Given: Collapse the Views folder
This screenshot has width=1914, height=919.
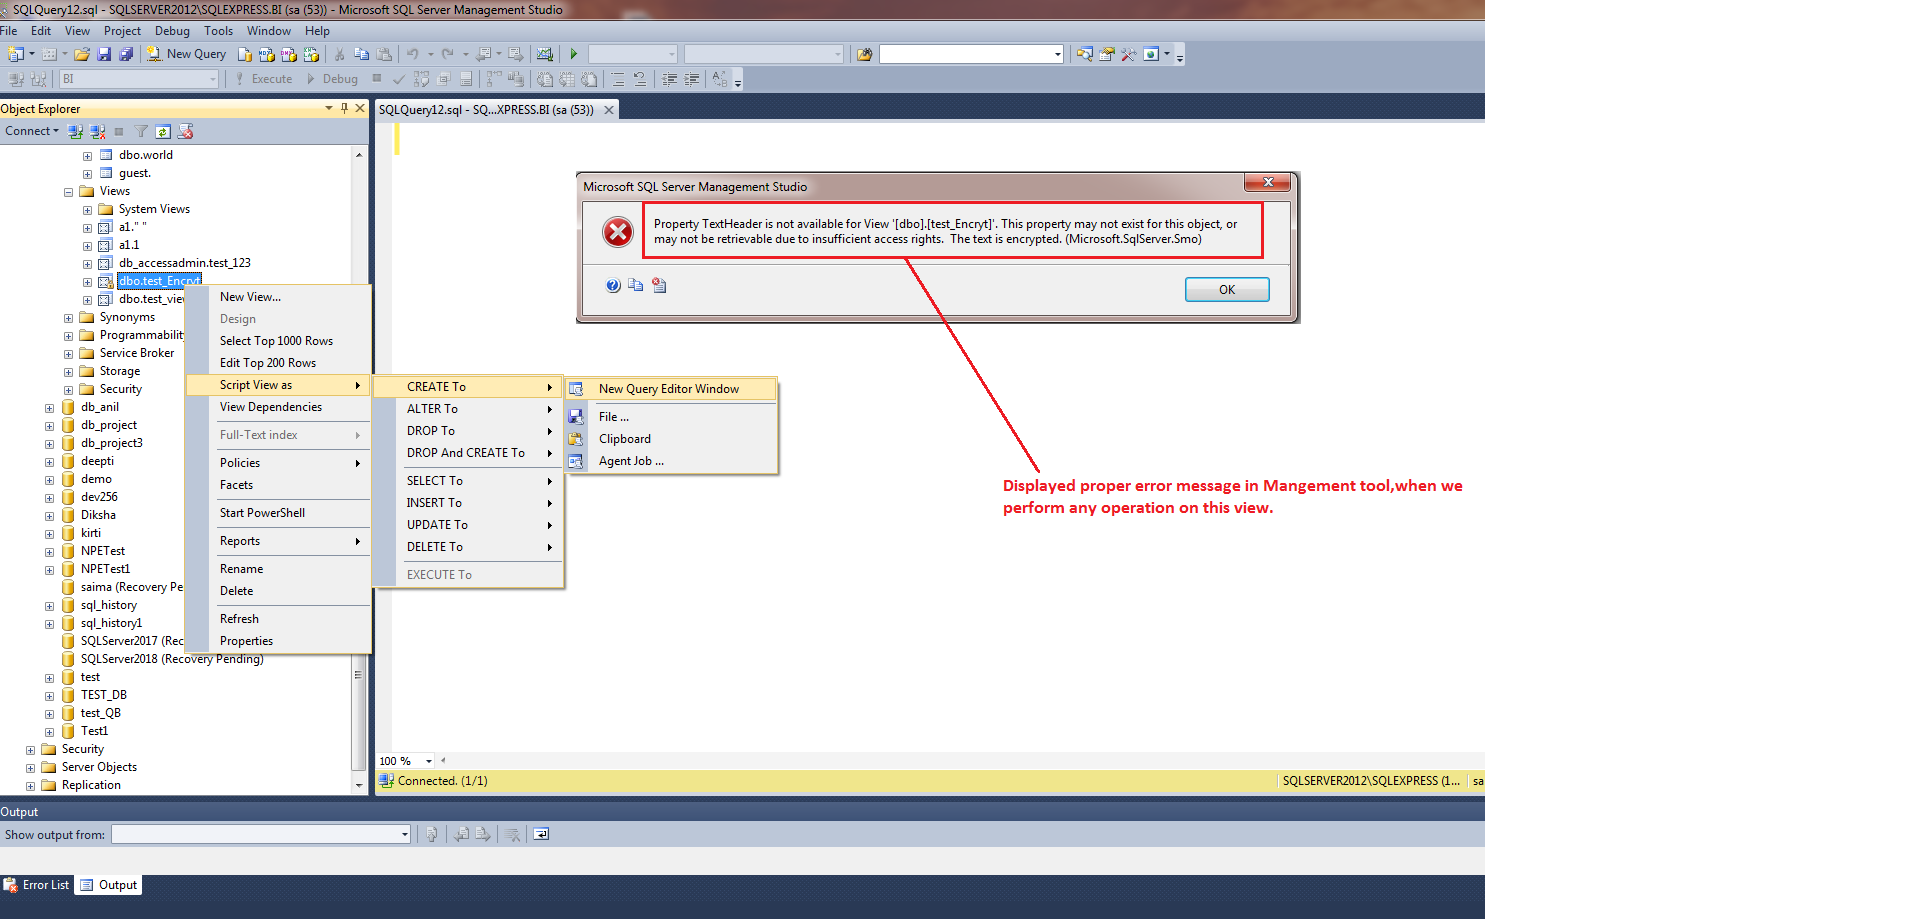Looking at the screenshot, I should click(68, 192).
